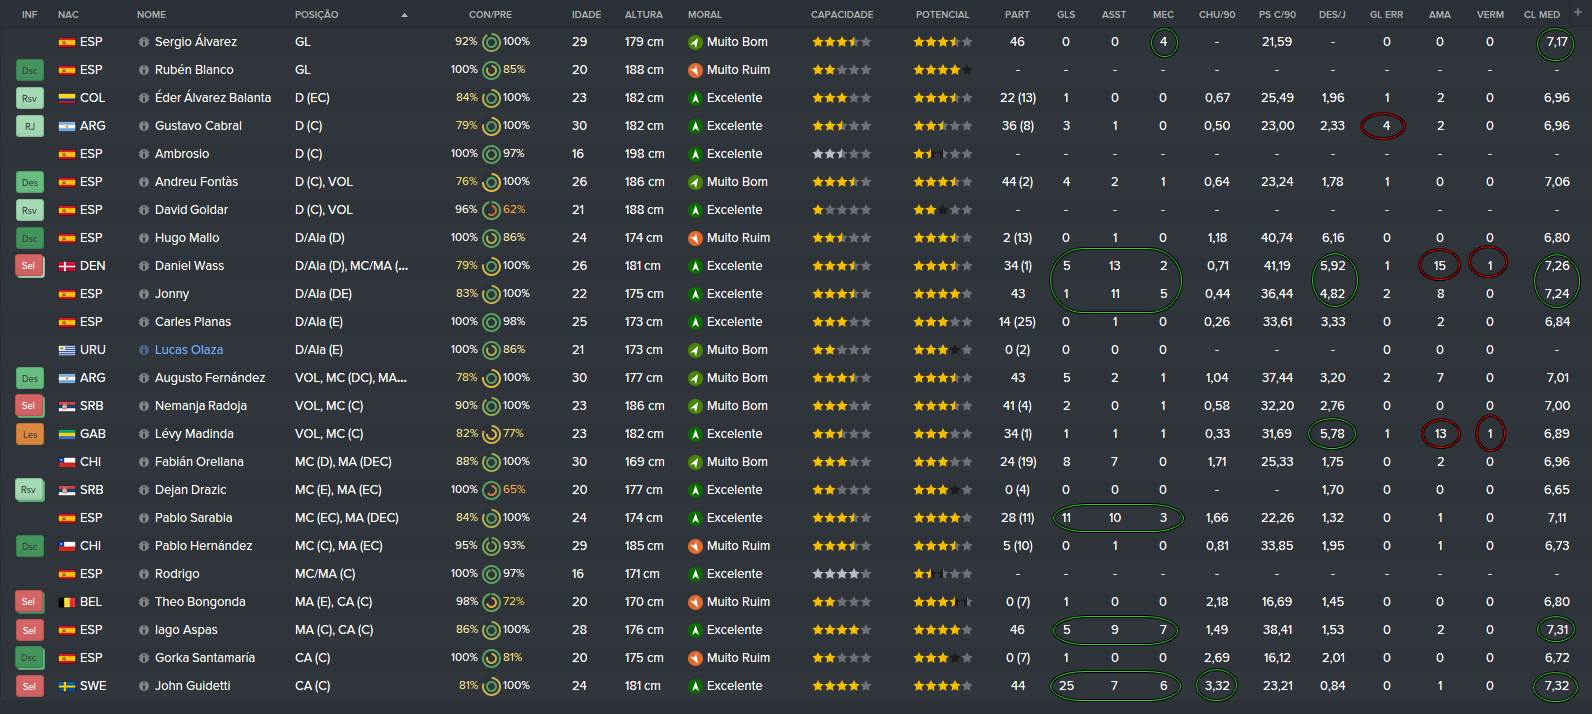Click the morale icon in Rubén Blanco's row
Viewport: 1592px width, 714px height.
[695, 70]
